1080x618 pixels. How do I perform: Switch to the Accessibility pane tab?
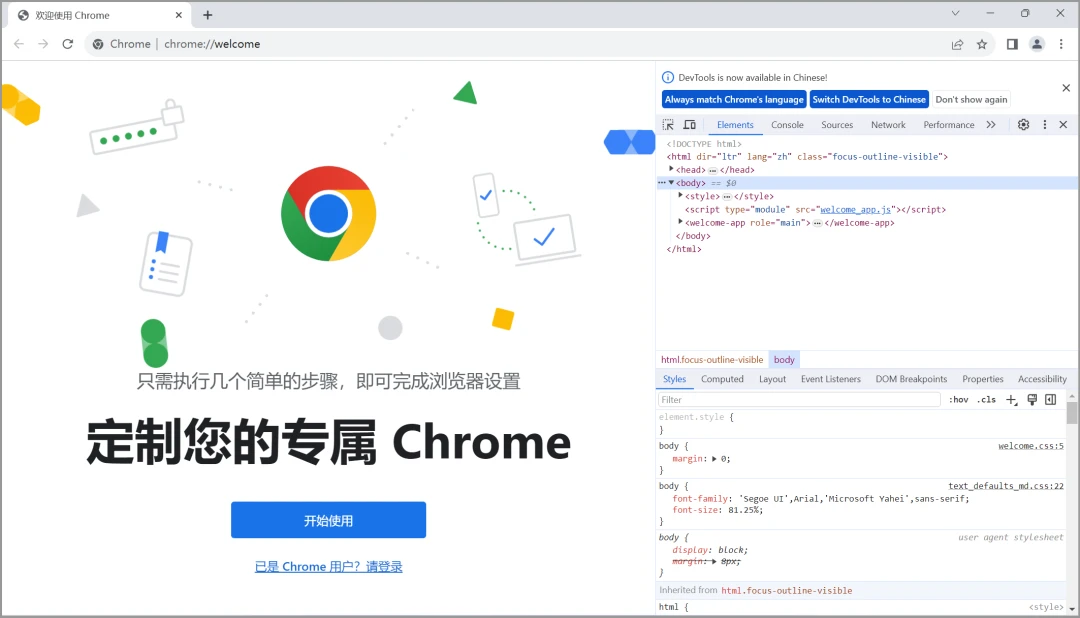(x=1042, y=379)
